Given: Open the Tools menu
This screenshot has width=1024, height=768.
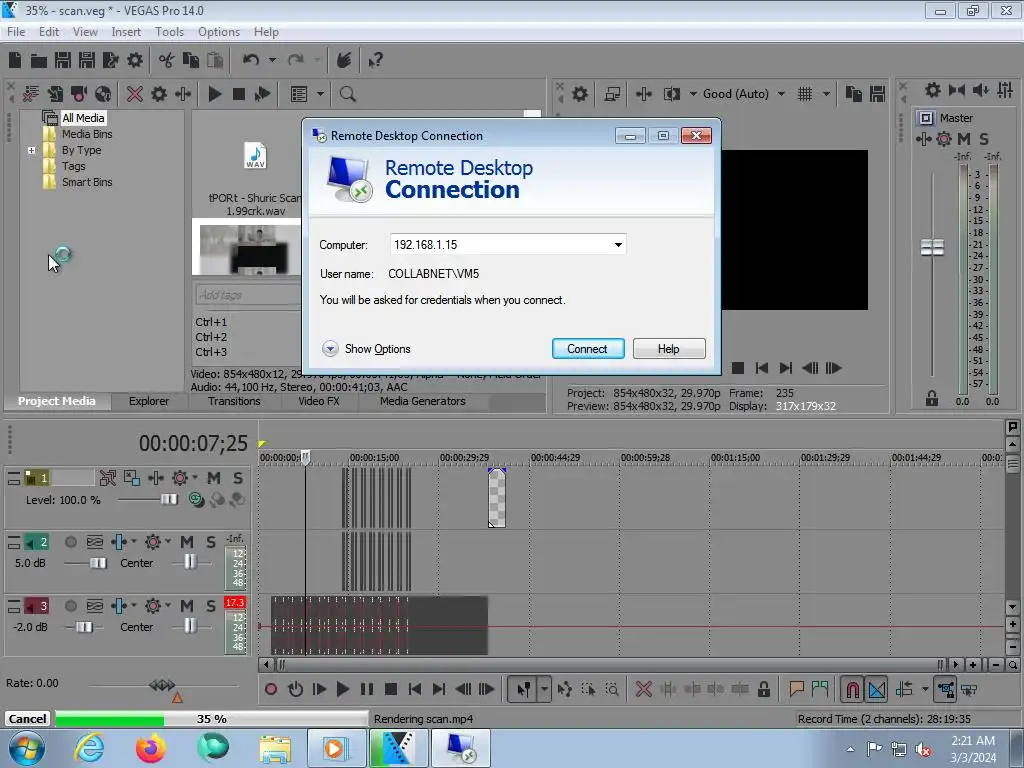Looking at the screenshot, I should coord(169,31).
